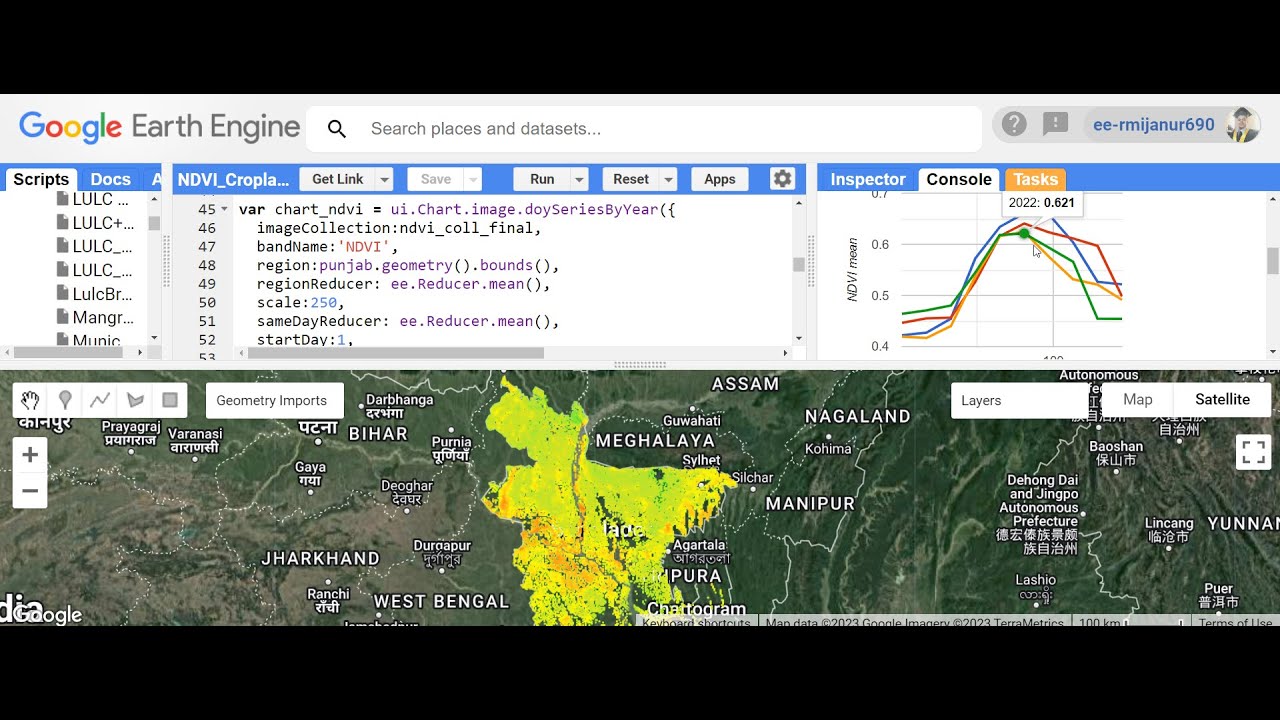
Task: Zoom out on the map
Action: coord(30,491)
